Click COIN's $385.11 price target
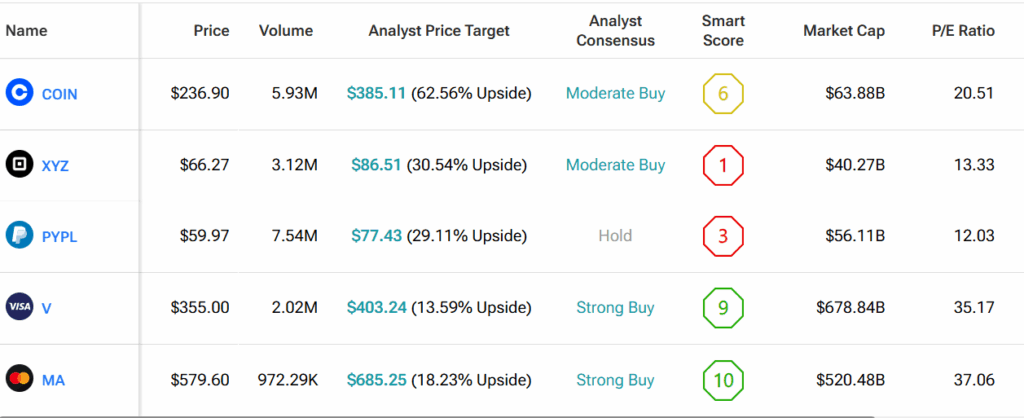 [376, 93]
